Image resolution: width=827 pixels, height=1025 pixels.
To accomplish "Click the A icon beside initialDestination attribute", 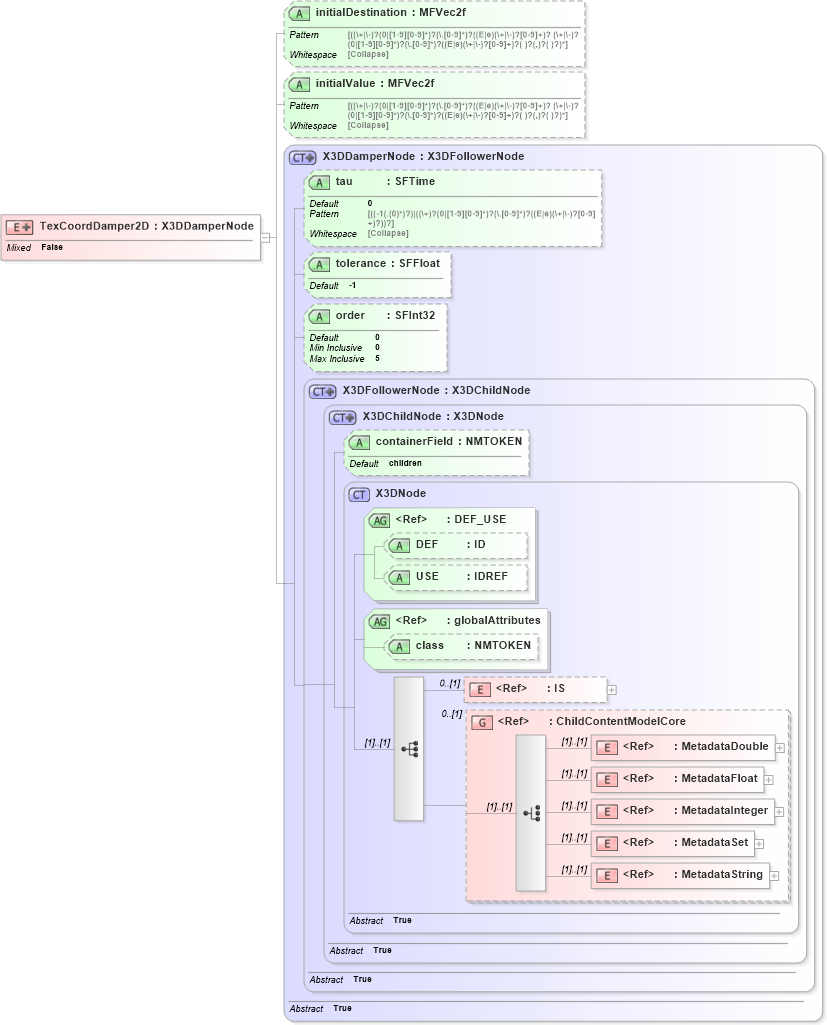I will (299, 14).
